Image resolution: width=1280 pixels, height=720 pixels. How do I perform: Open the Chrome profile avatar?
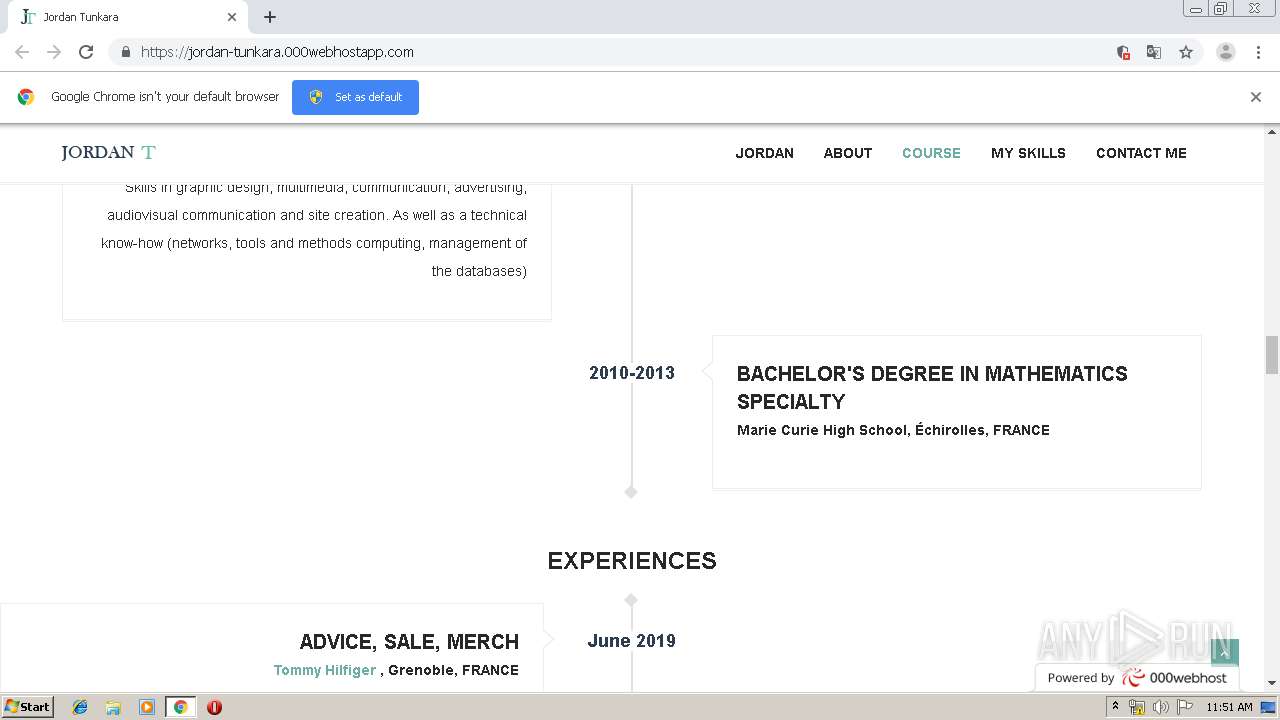1226,52
